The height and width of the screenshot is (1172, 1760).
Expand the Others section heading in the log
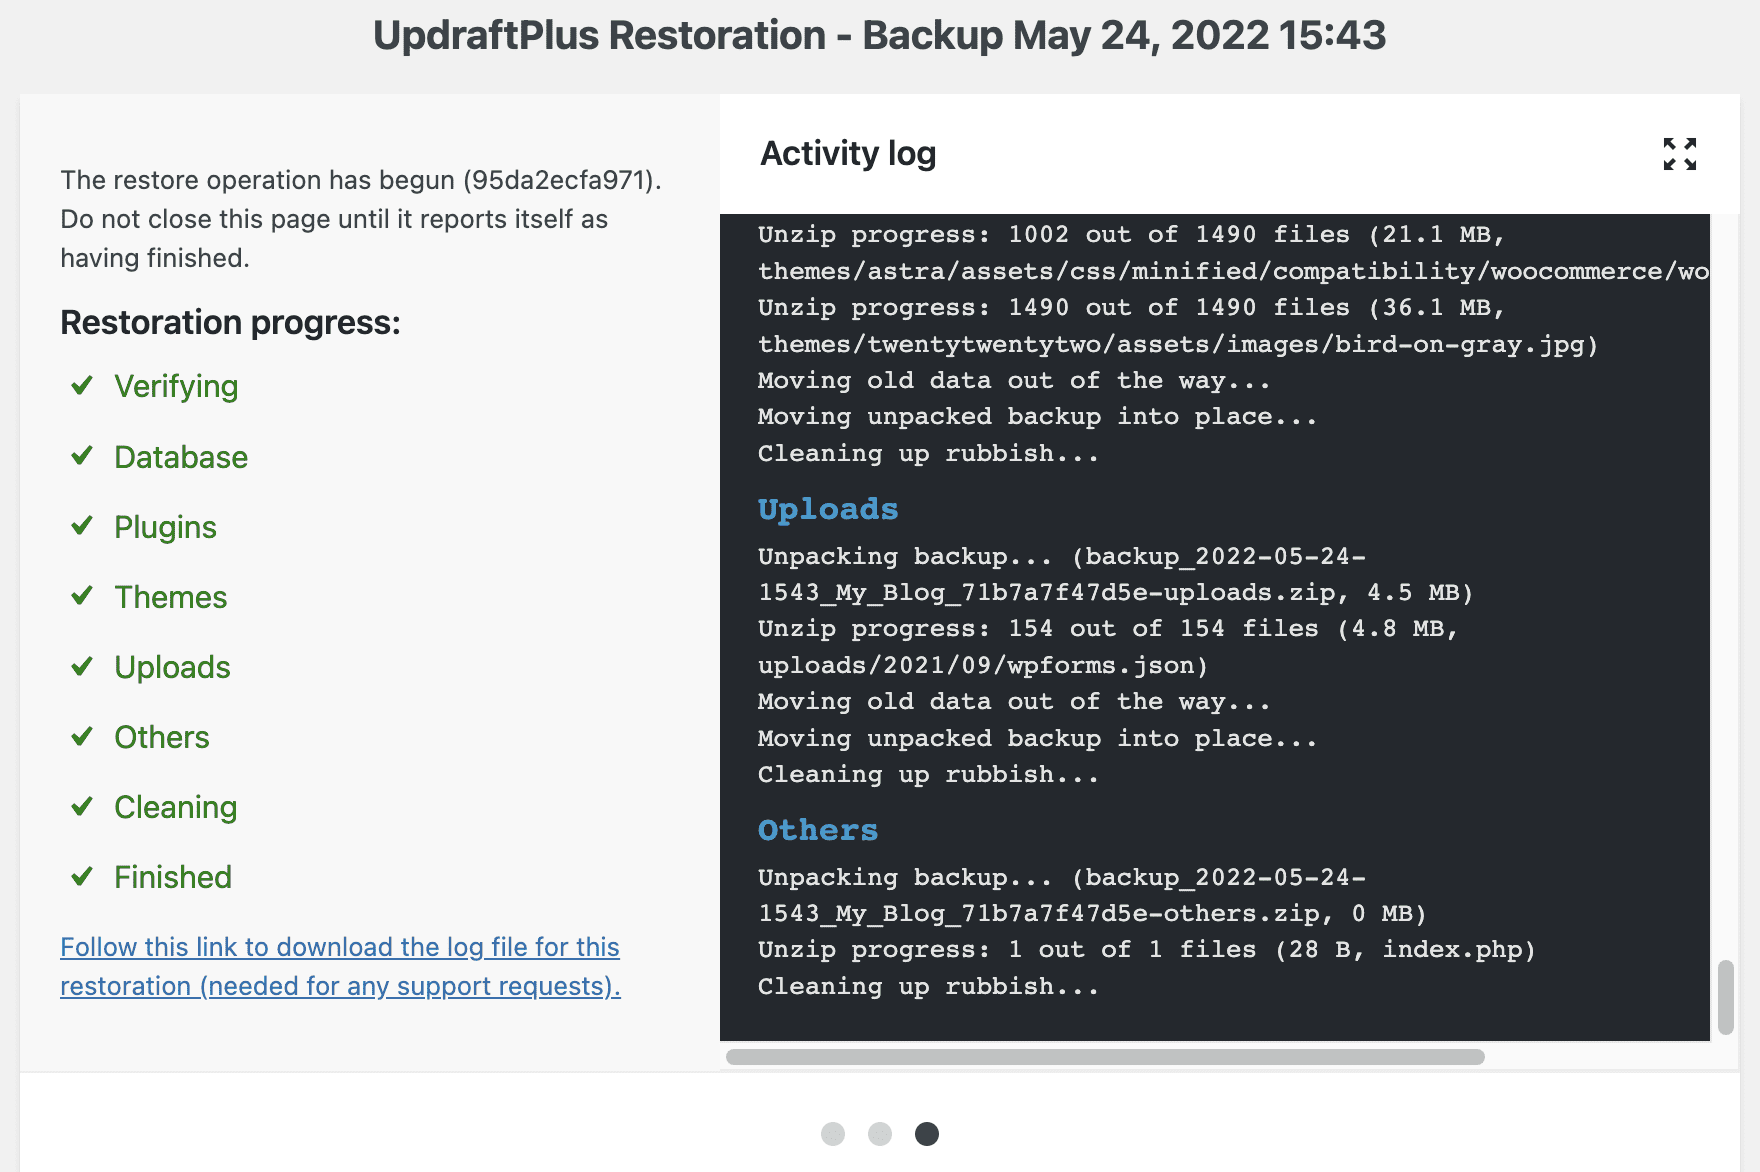tap(817, 829)
